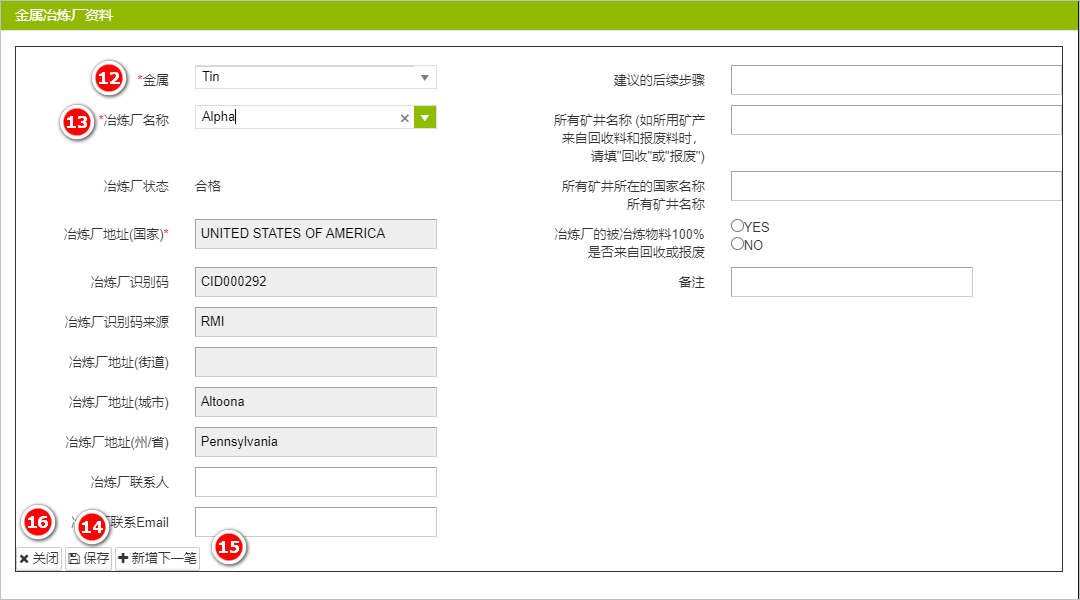Click the Pennsylvania state field
The height and width of the screenshot is (600, 1080).
coord(315,442)
